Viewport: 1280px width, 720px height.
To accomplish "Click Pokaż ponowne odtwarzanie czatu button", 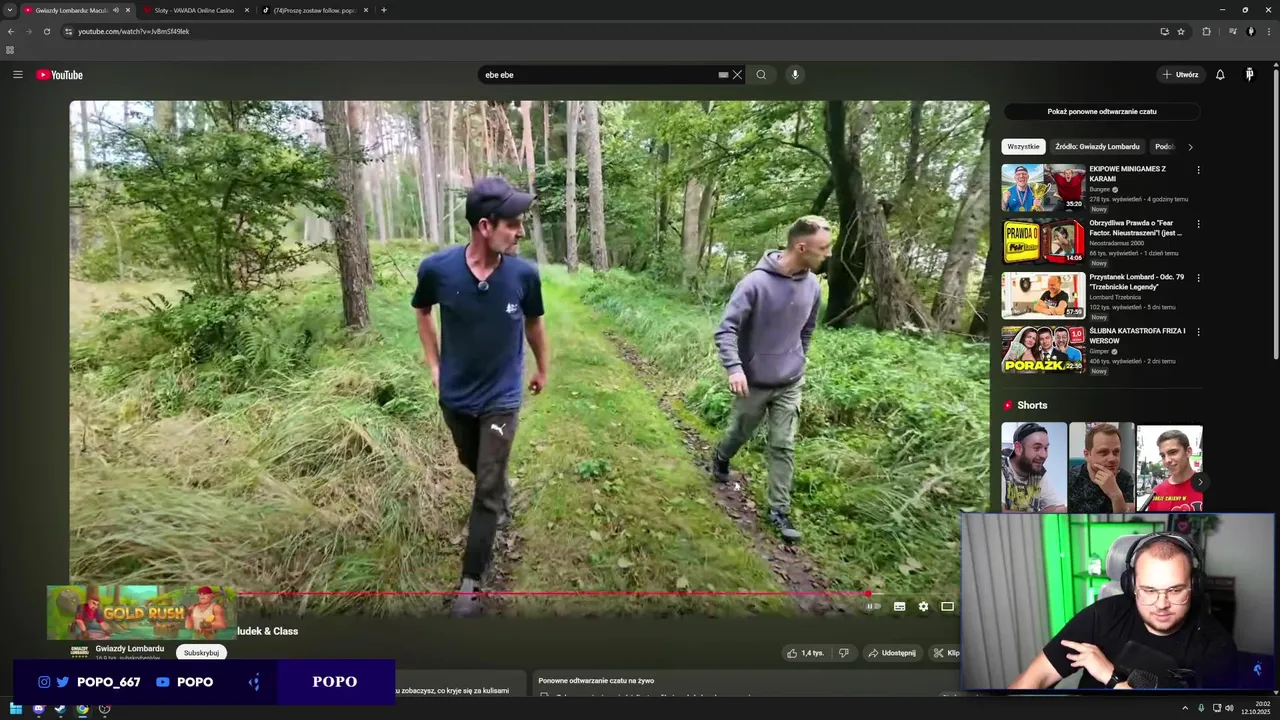I will click(x=1102, y=112).
